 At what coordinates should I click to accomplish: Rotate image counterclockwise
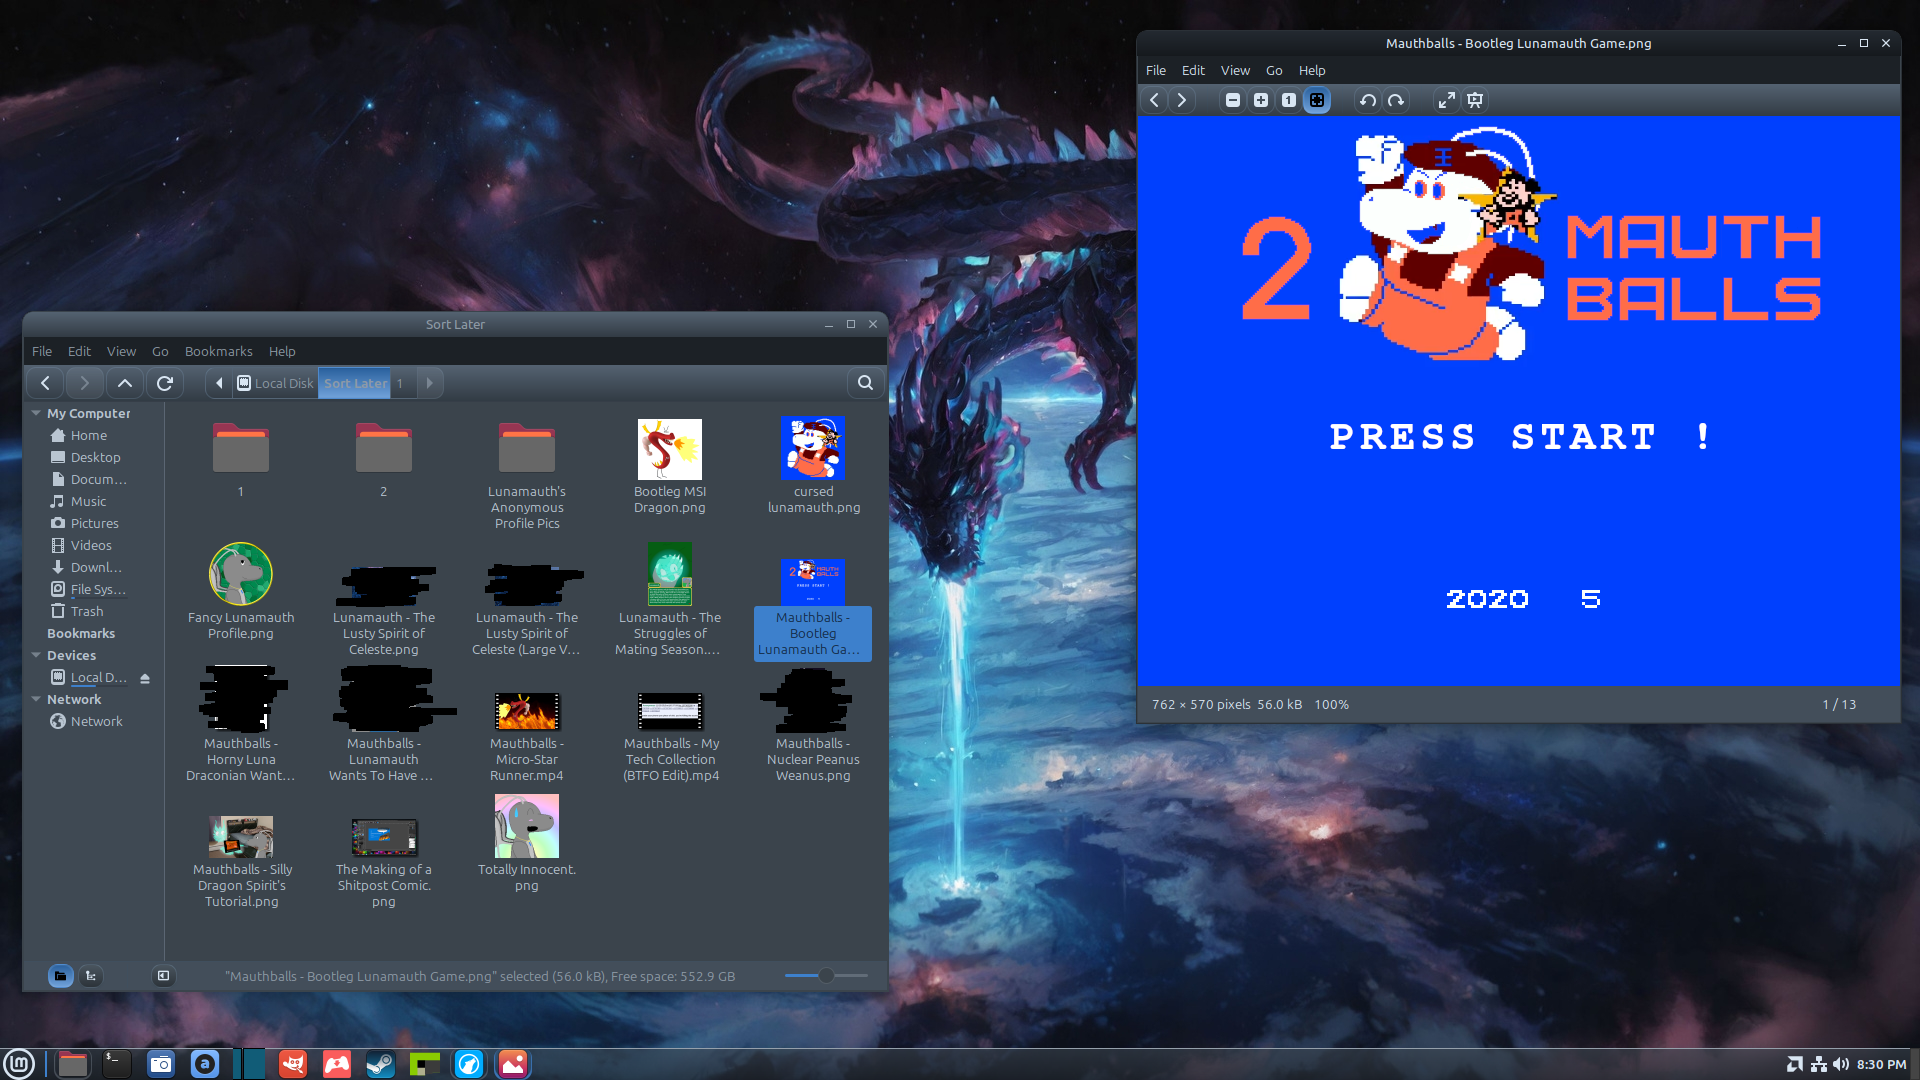[1367, 100]
